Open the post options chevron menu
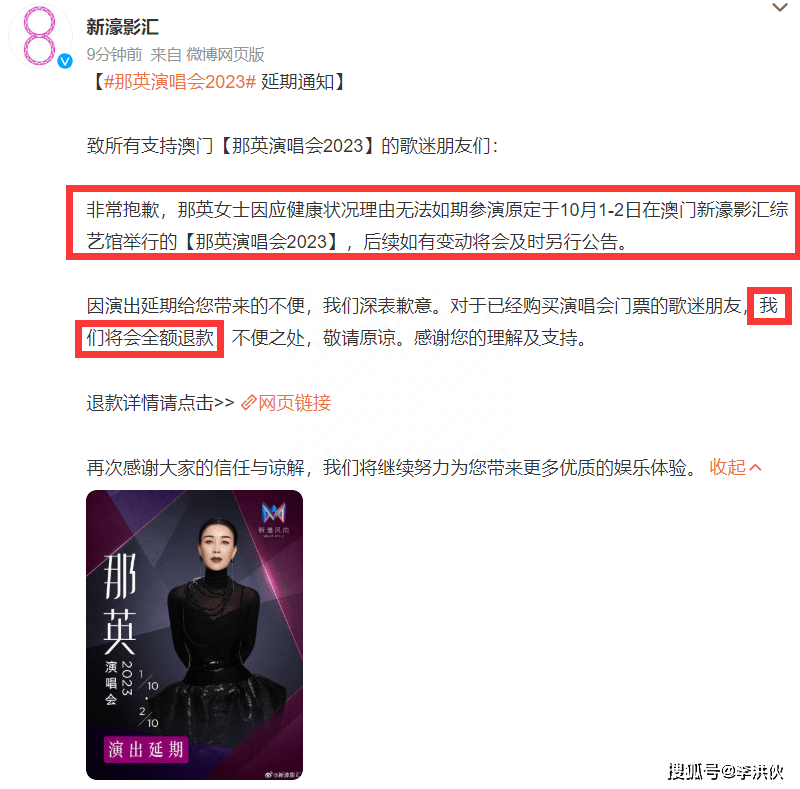 point(780,7)
